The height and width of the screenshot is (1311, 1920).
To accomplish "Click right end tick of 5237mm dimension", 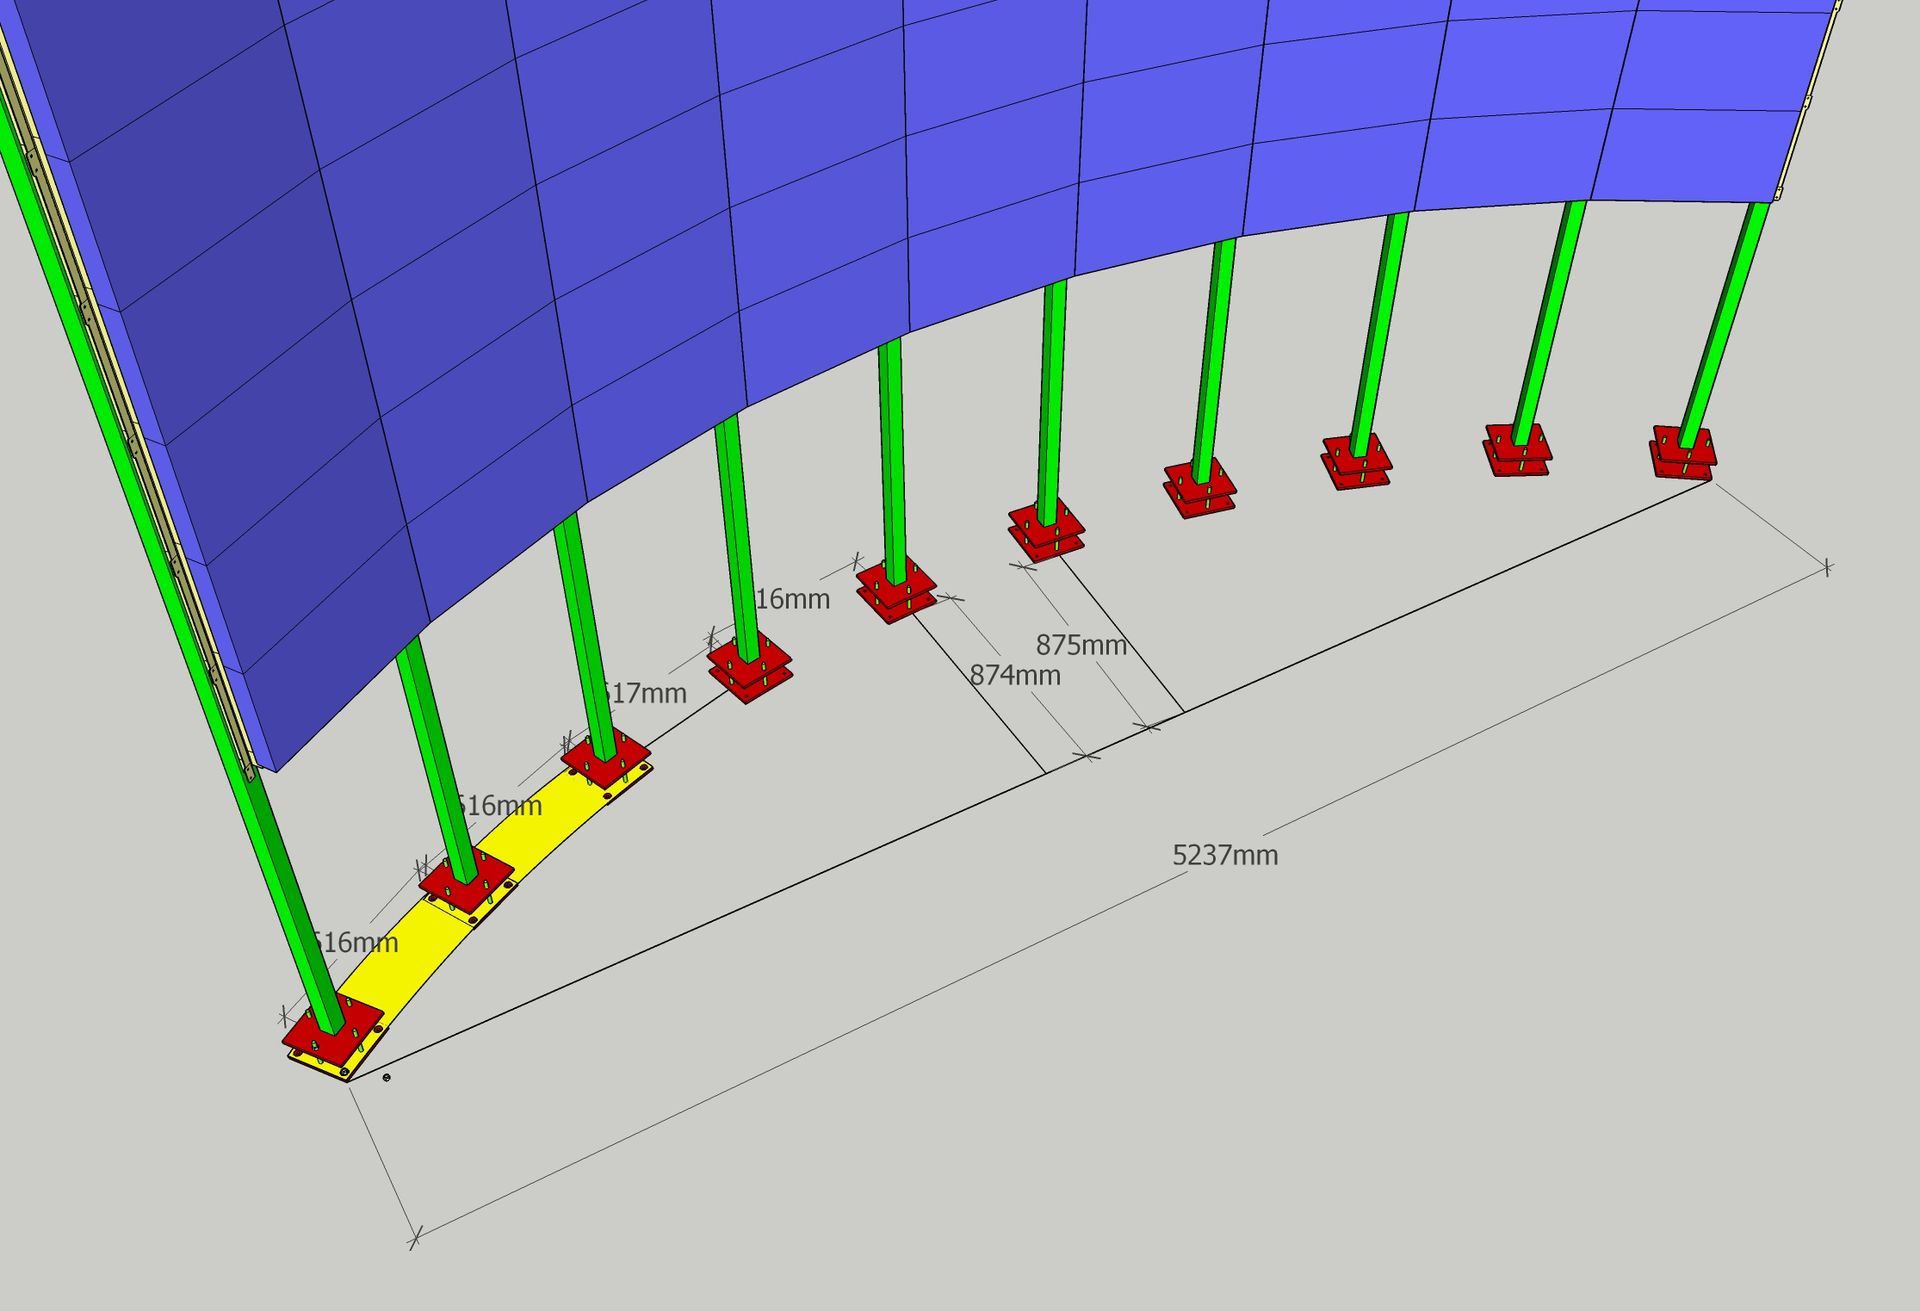I will (x=1827, y=568).
